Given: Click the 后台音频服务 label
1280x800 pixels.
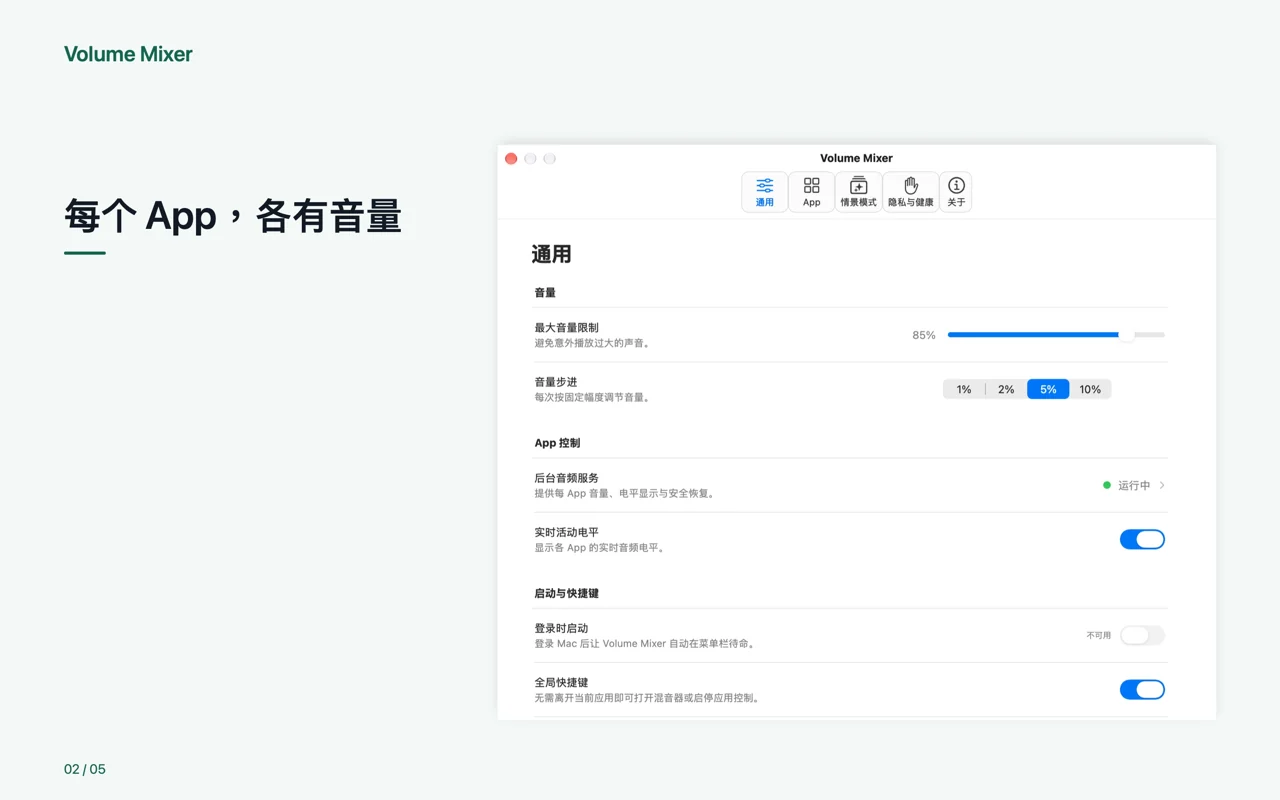Looking at the screenshot, I should click(567, 478).
